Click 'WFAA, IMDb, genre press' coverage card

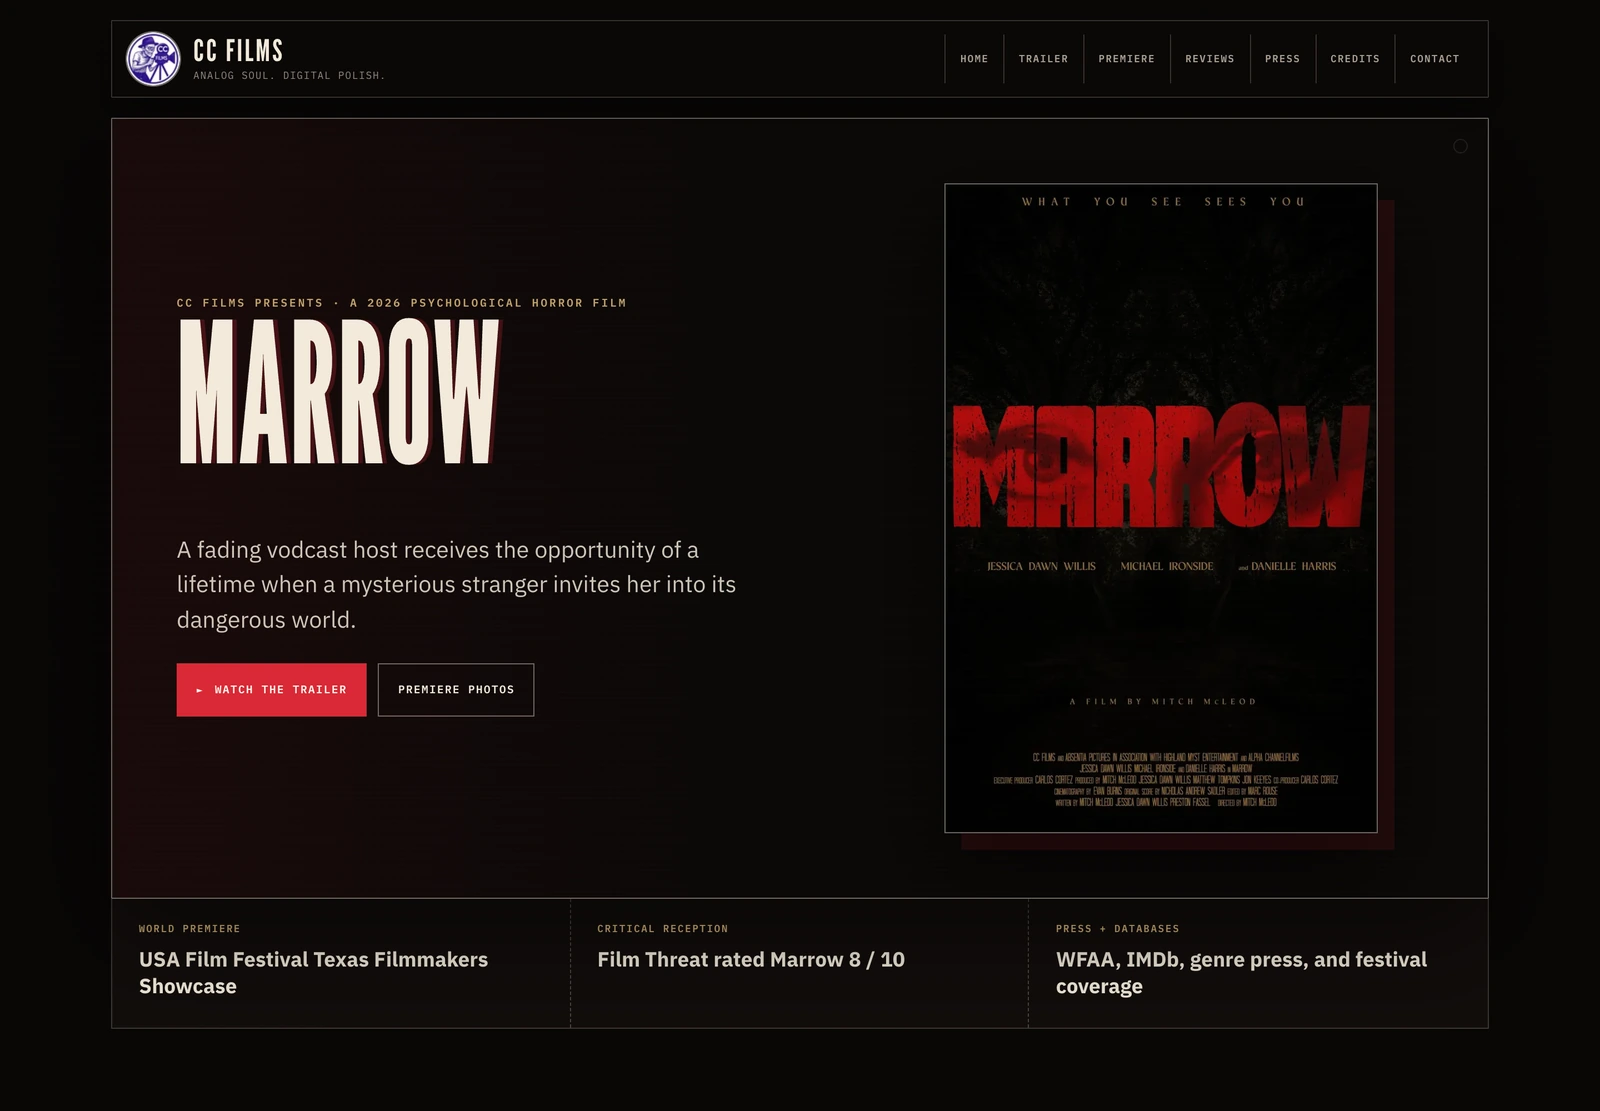point(1258,963)
